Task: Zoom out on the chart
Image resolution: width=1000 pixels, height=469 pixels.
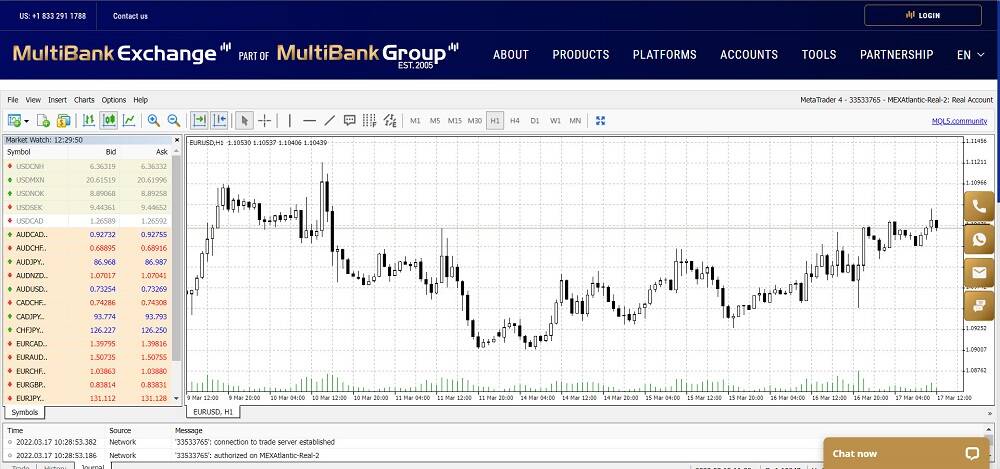Action: (x=173, y=120)
